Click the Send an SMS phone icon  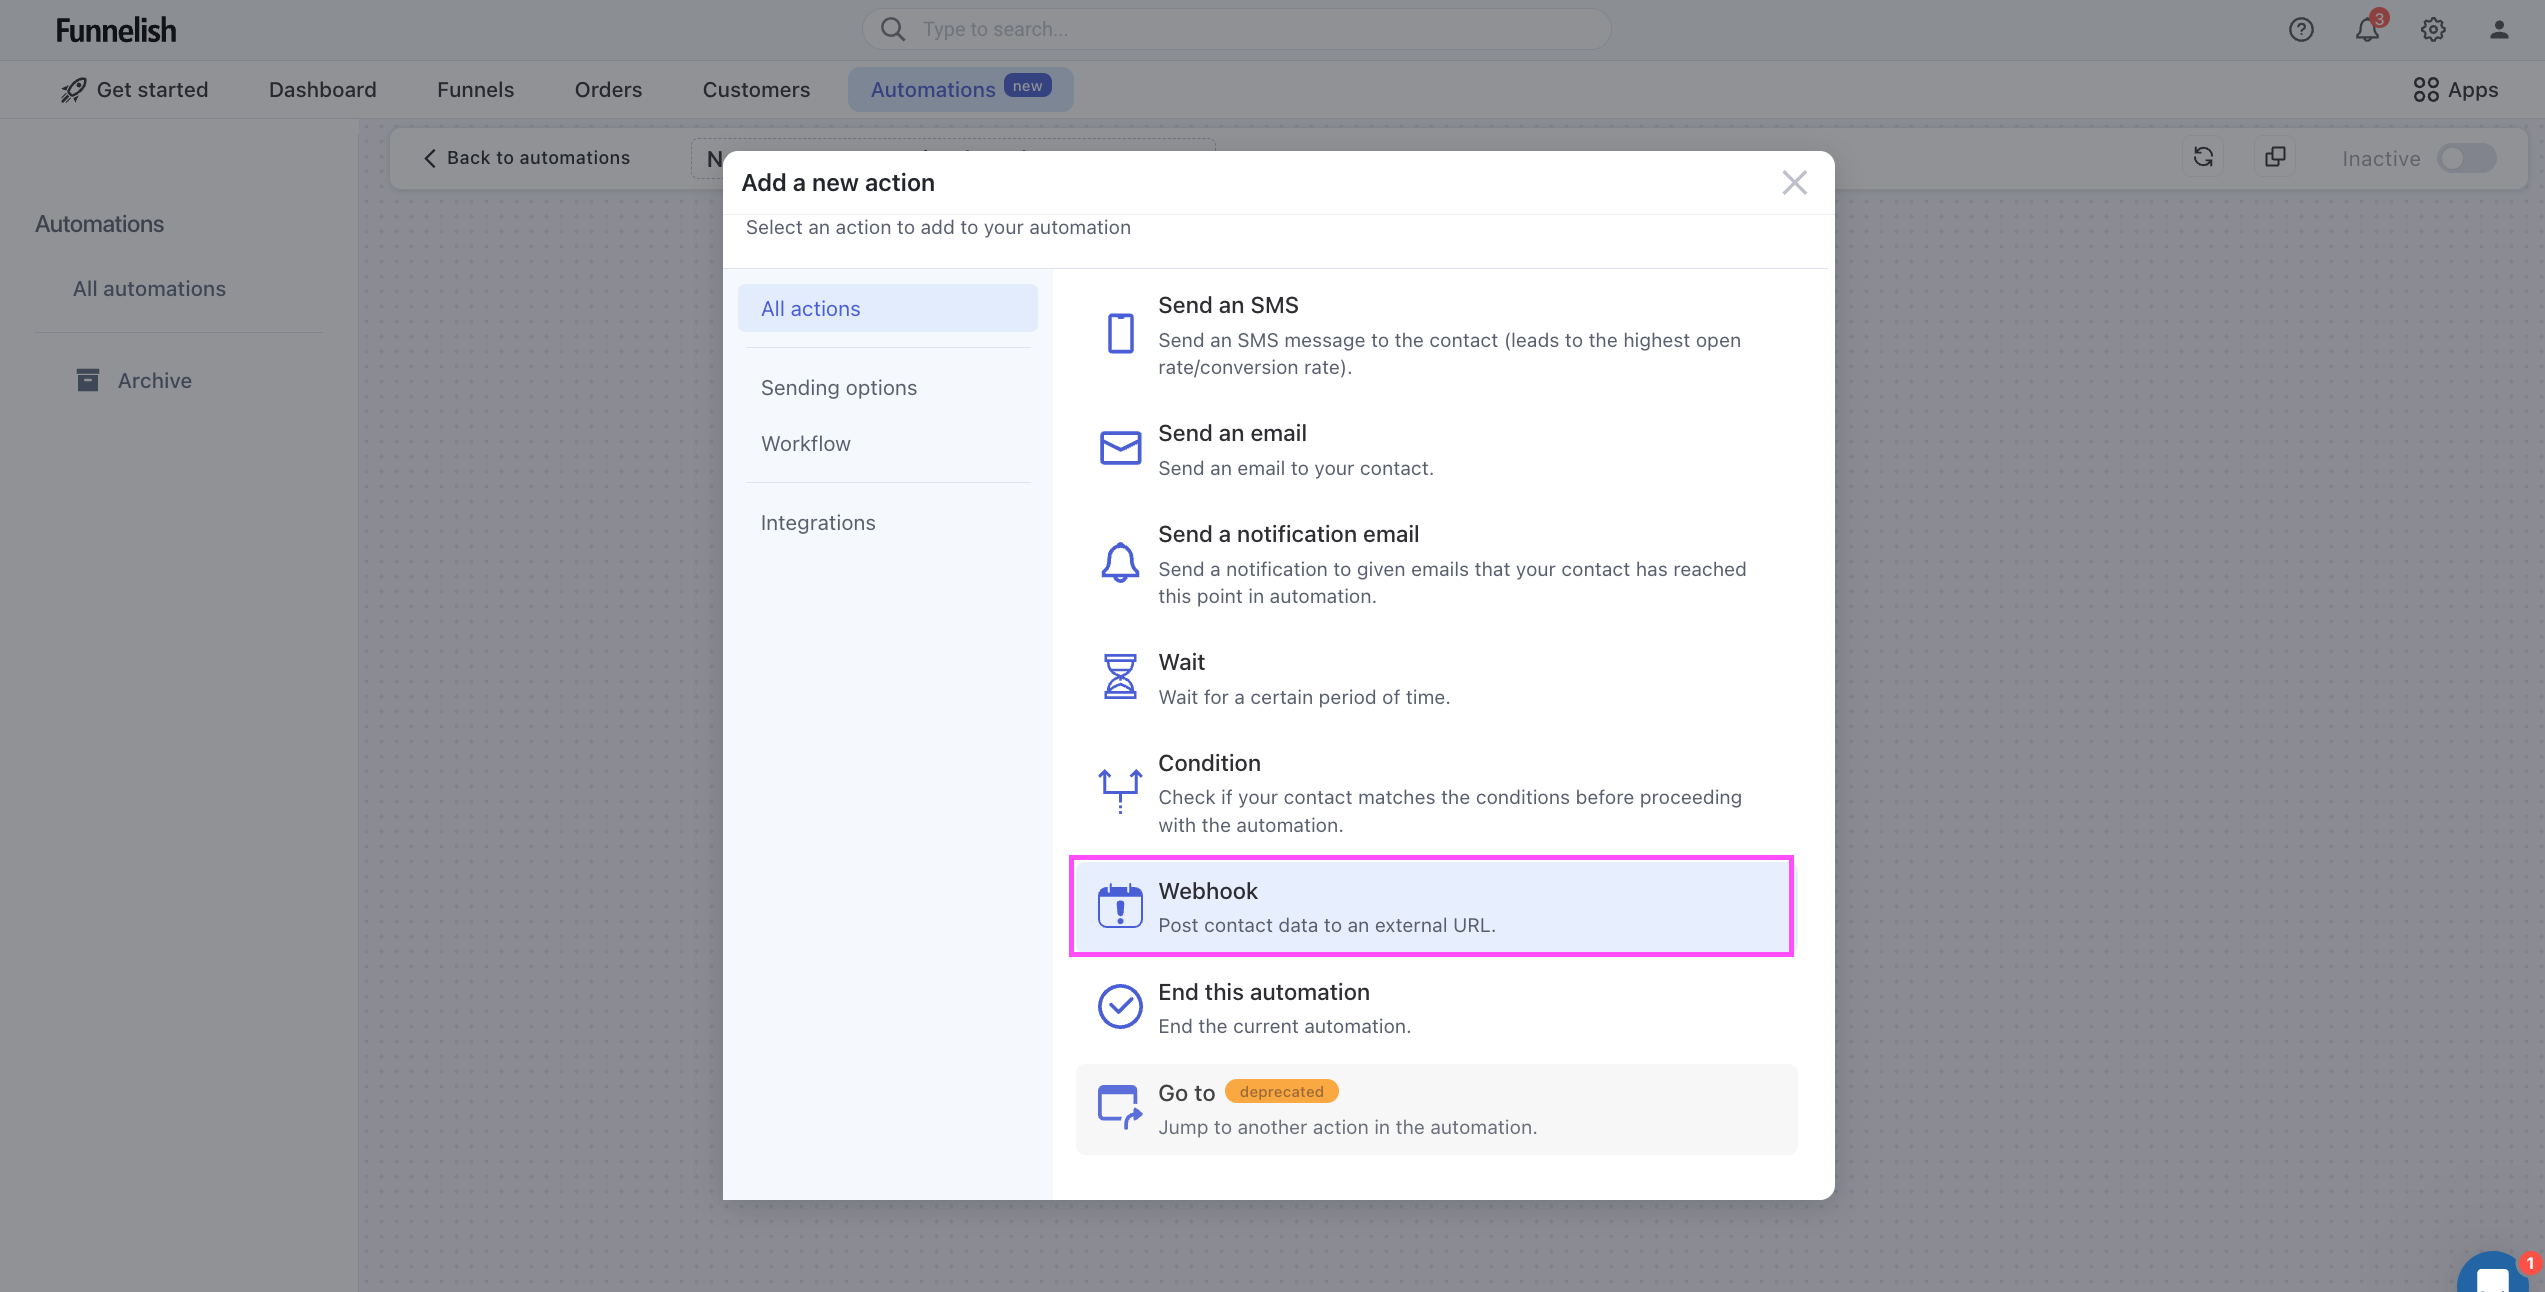[1120, 333]
